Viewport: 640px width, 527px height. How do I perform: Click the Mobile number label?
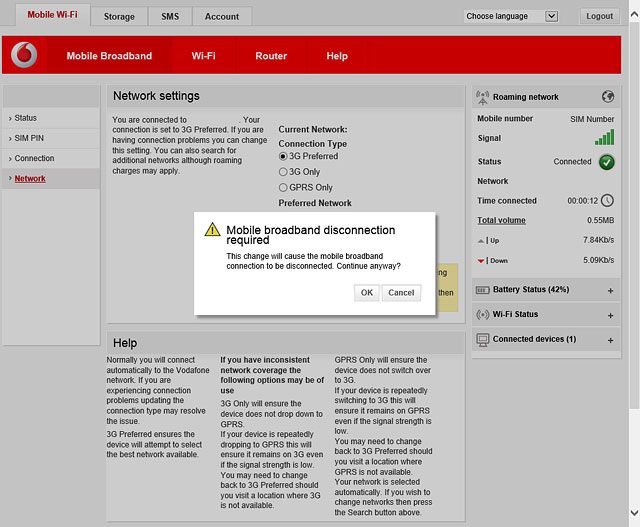(505, 118)
